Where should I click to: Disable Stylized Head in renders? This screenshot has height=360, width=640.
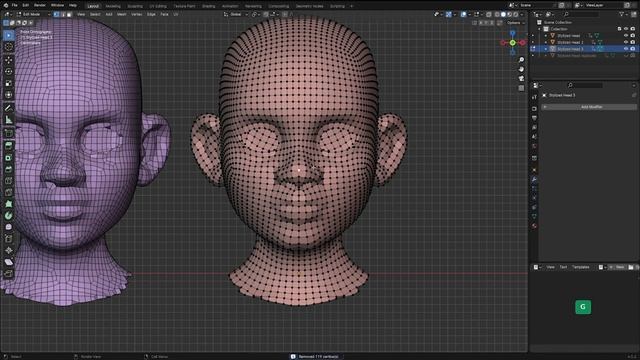coord(633,36)
